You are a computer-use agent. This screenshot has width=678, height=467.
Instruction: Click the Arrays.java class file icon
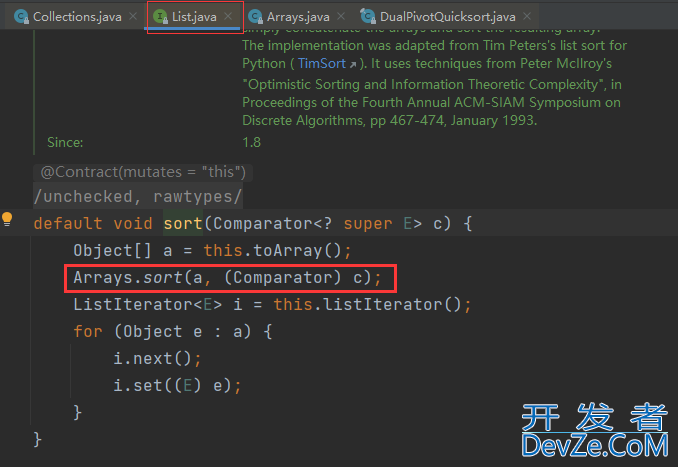[256, 16]
